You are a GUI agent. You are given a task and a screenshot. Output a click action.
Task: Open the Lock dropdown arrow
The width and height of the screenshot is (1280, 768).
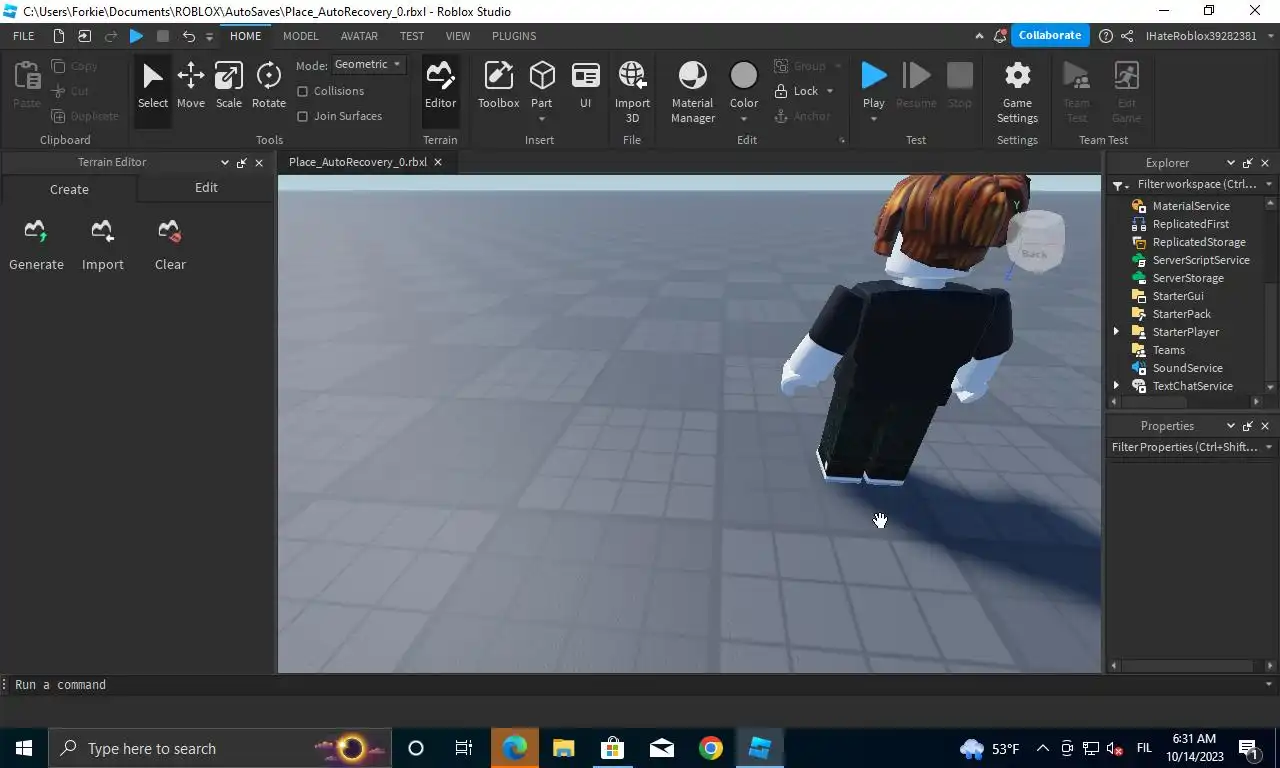(x=830, y=91)
